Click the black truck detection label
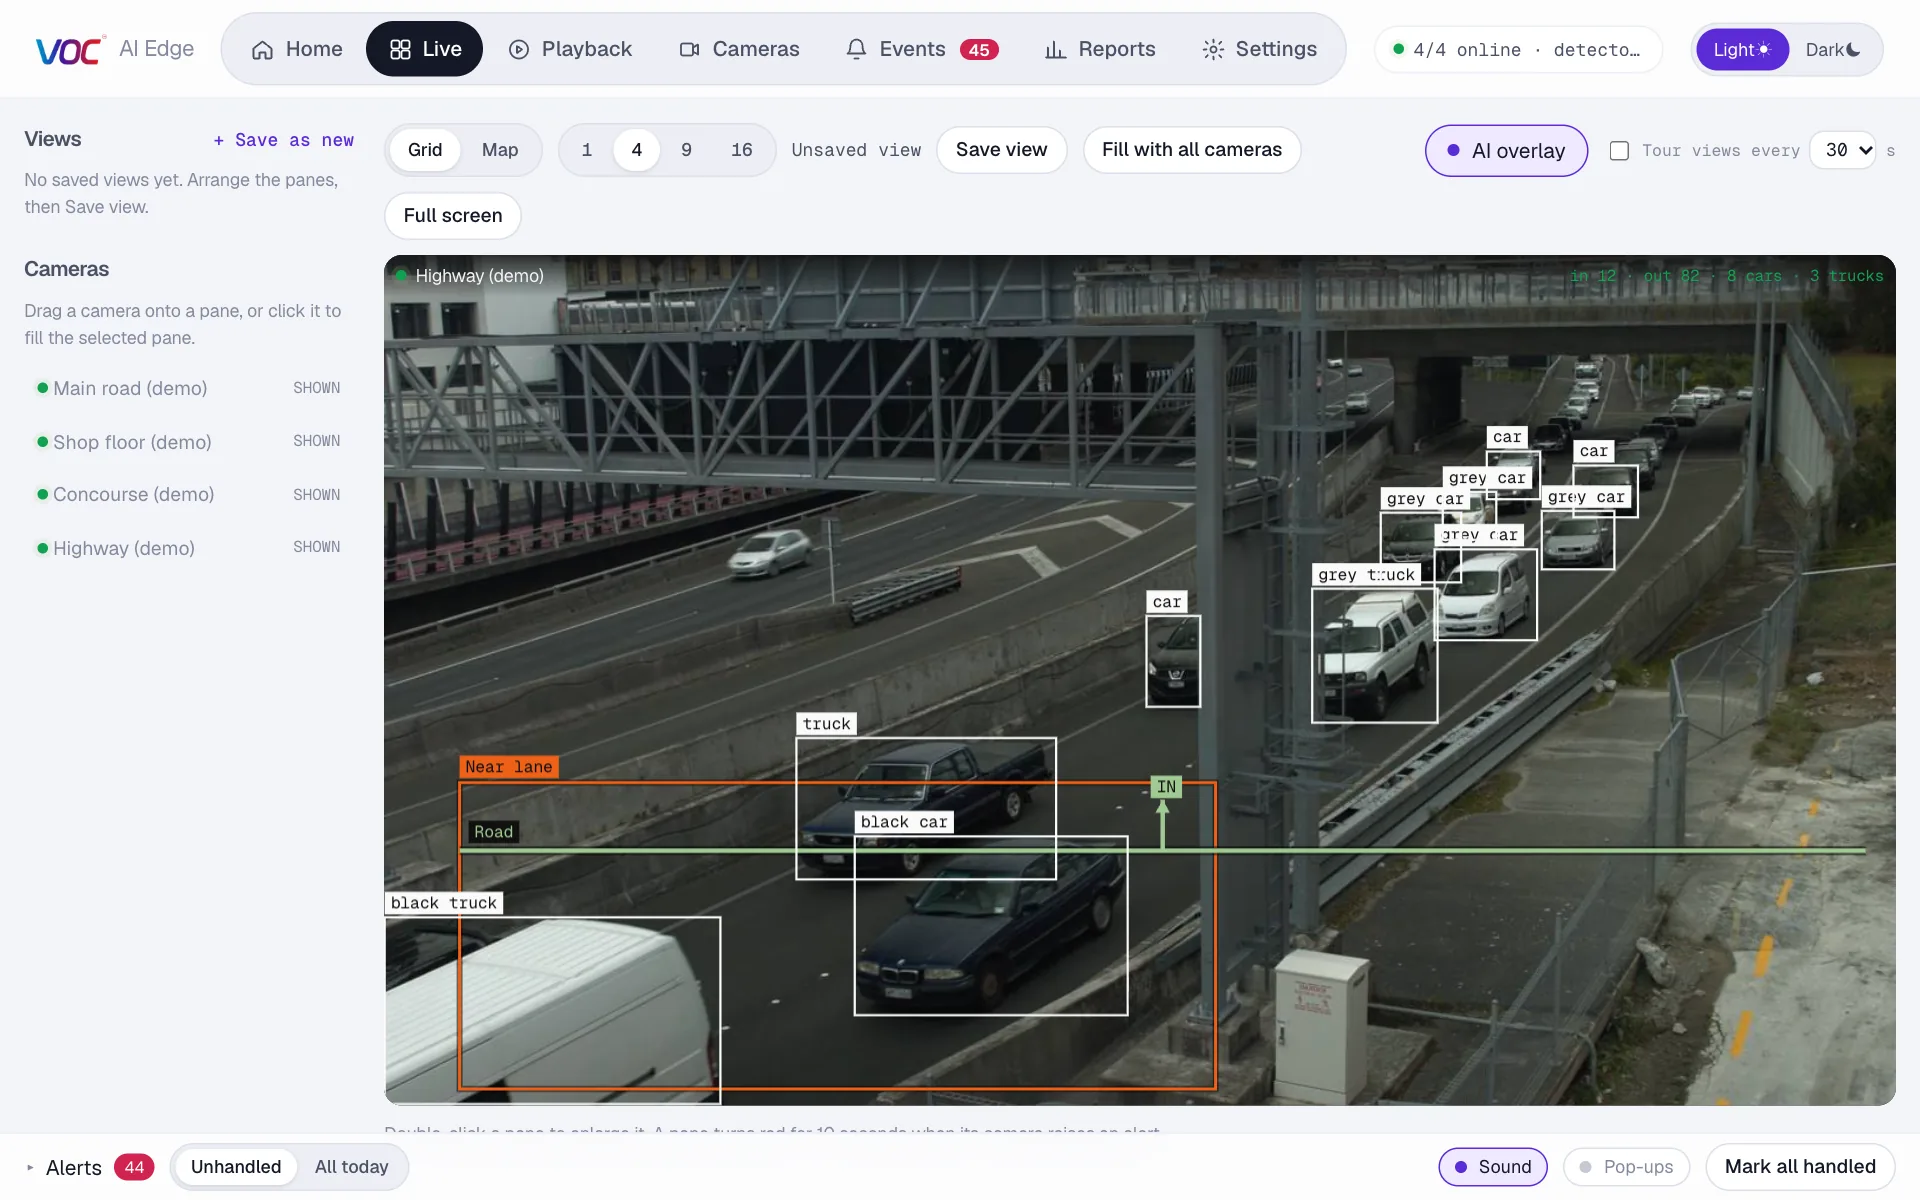This screenshot has height=1200, width=1920. point(443,903)
